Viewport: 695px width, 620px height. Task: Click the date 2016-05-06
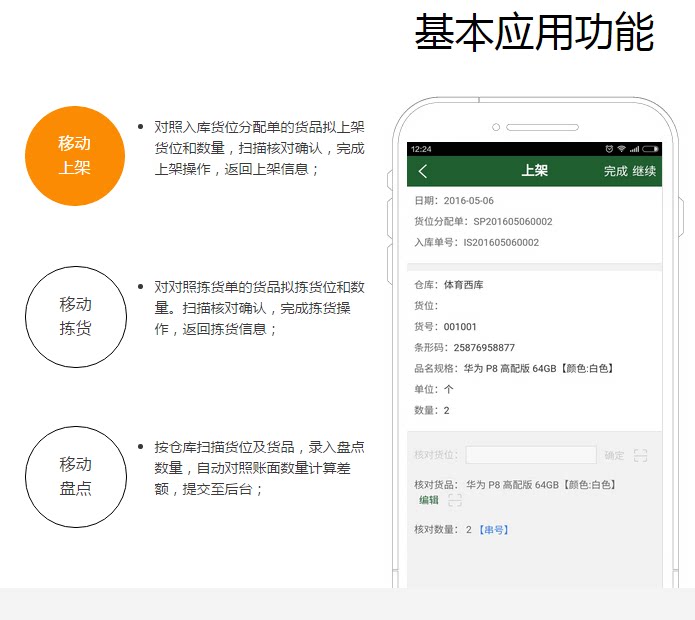(469, 201)
